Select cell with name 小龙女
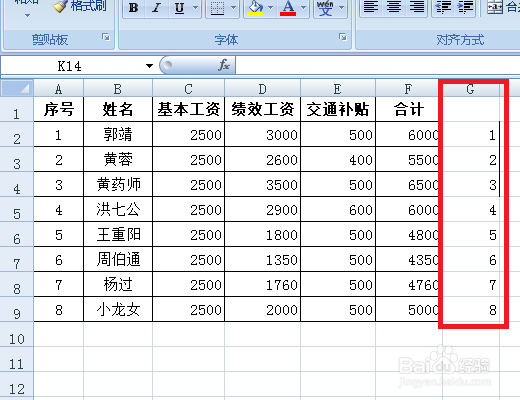 [118, 309]
